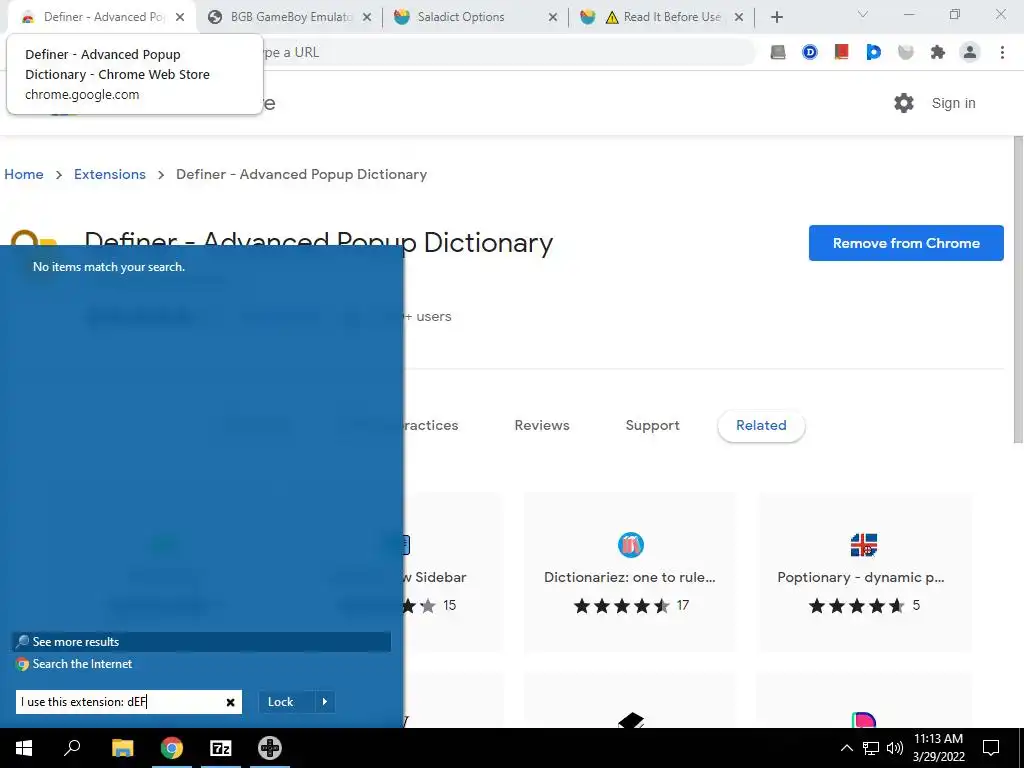Open the Chrome Web Store settings gear
This screenshot has width=1024, height=768.
[904, 103]
